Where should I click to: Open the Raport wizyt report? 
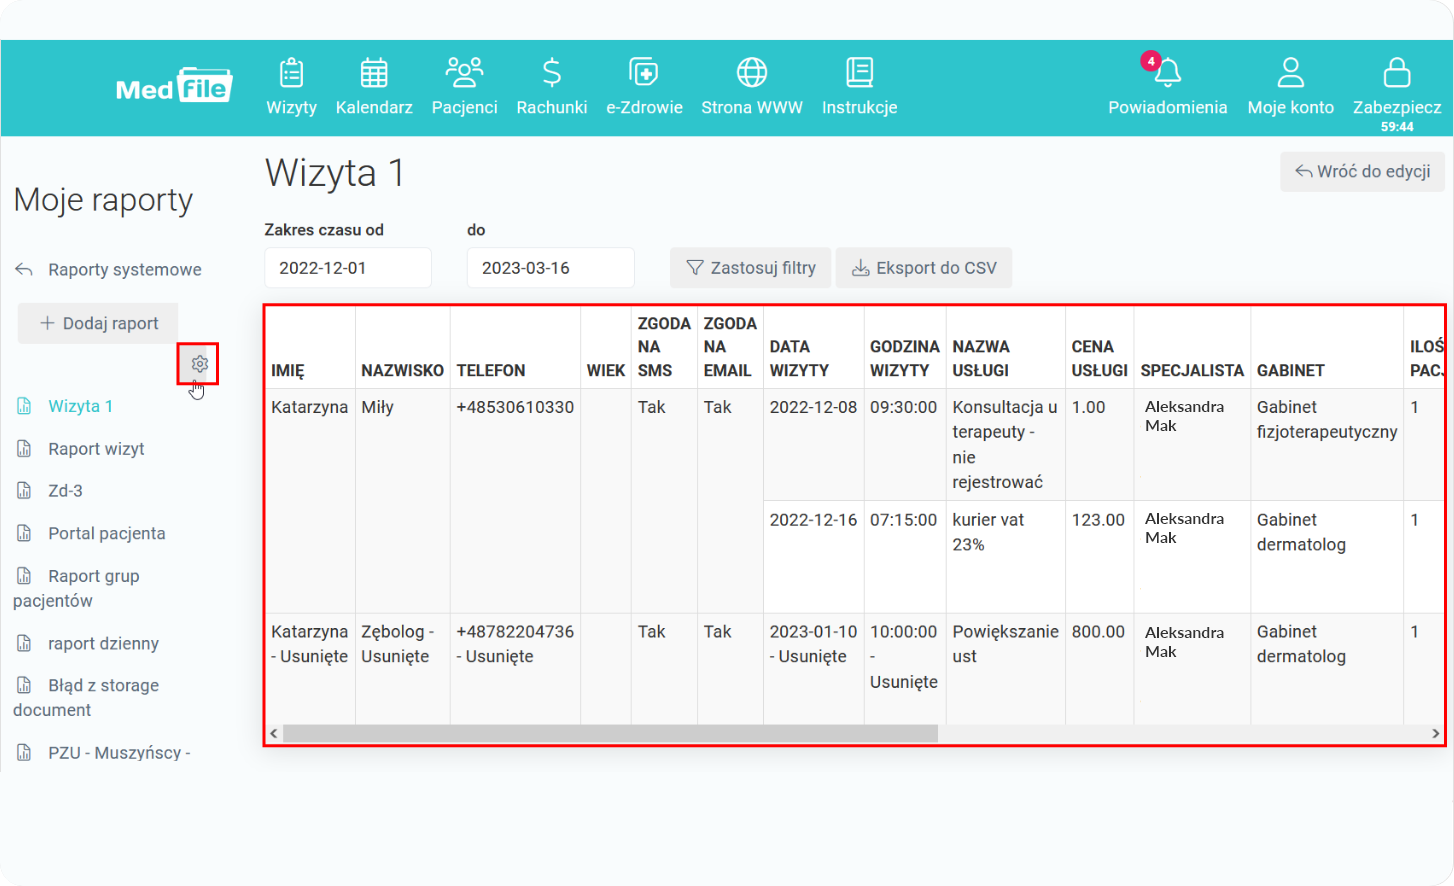point(96,449)
